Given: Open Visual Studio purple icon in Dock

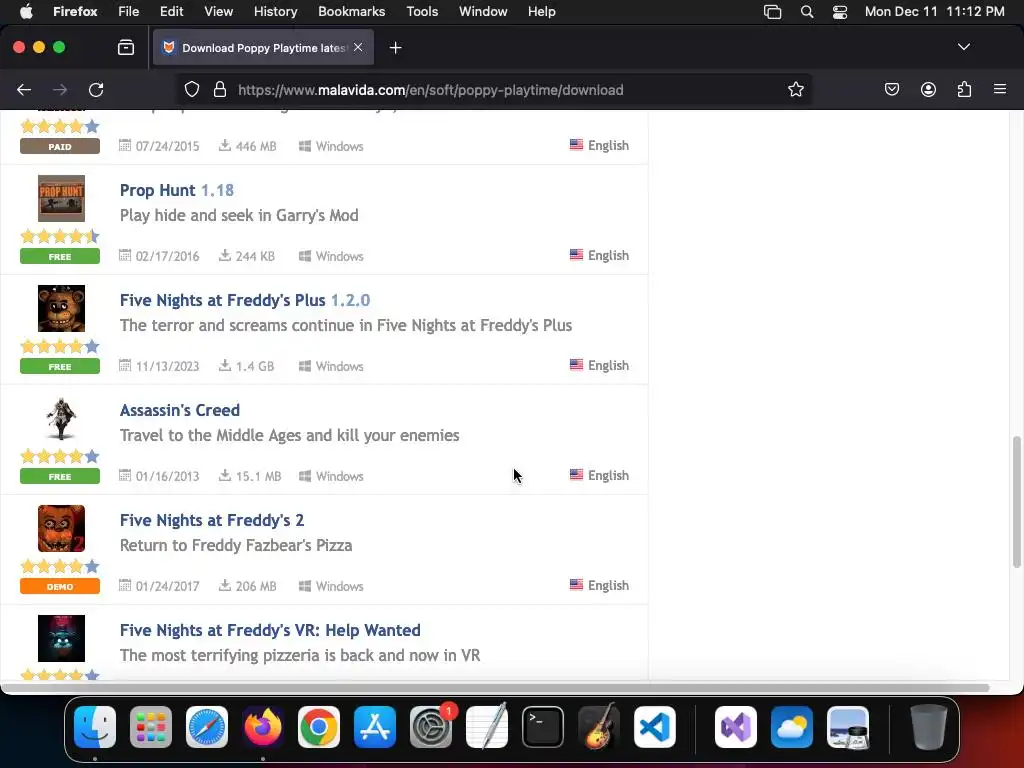Looking at the screenshot, I should (x=736, y=727).
